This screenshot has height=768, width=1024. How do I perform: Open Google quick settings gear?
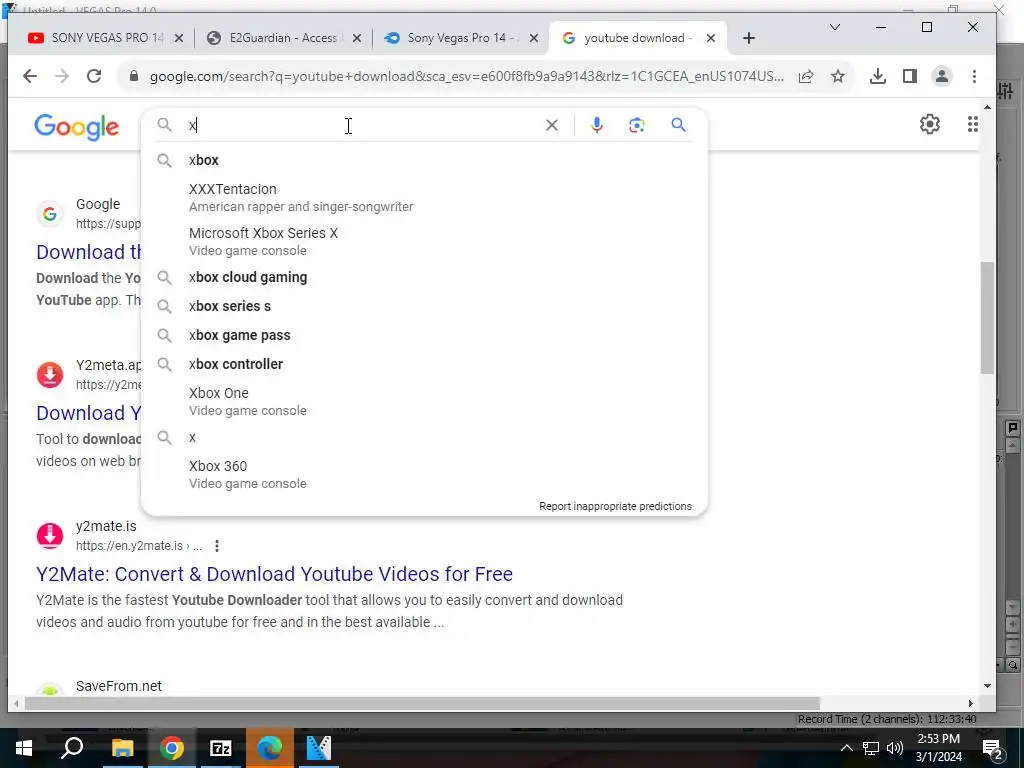929,124
